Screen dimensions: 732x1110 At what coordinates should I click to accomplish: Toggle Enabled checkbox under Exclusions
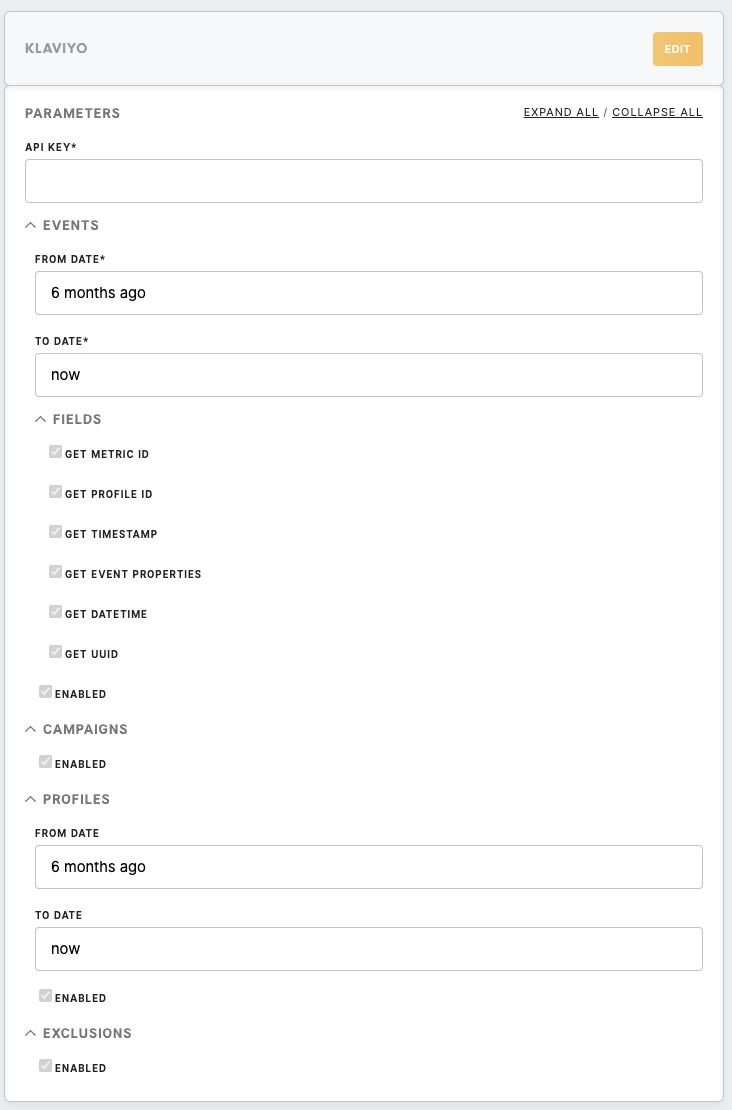45,1065
